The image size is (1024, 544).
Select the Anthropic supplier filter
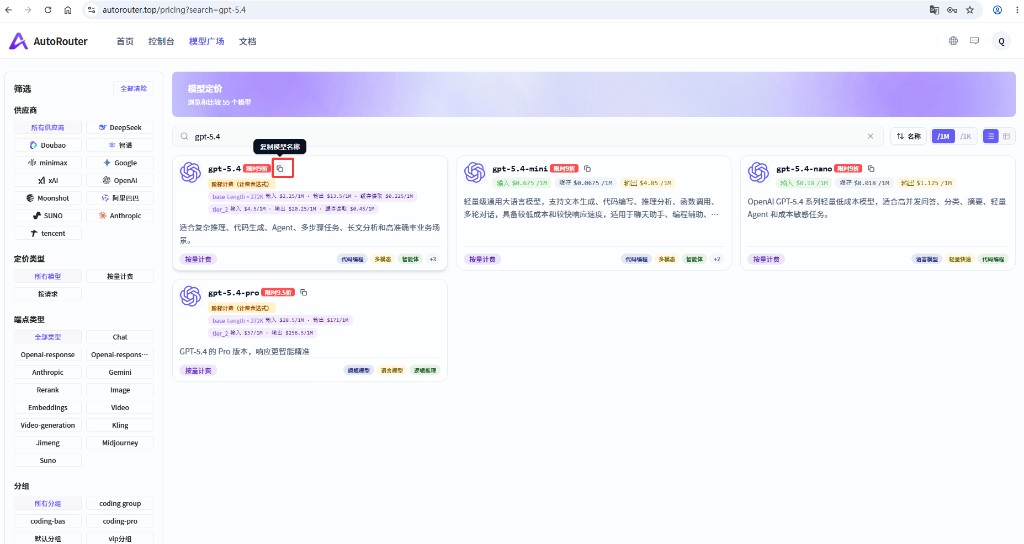(120, 216)
